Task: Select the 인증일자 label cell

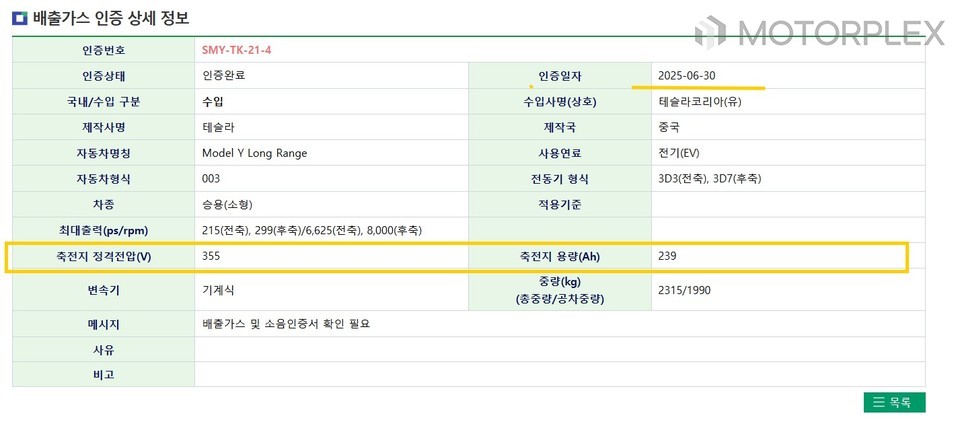Action: [560, 76]
